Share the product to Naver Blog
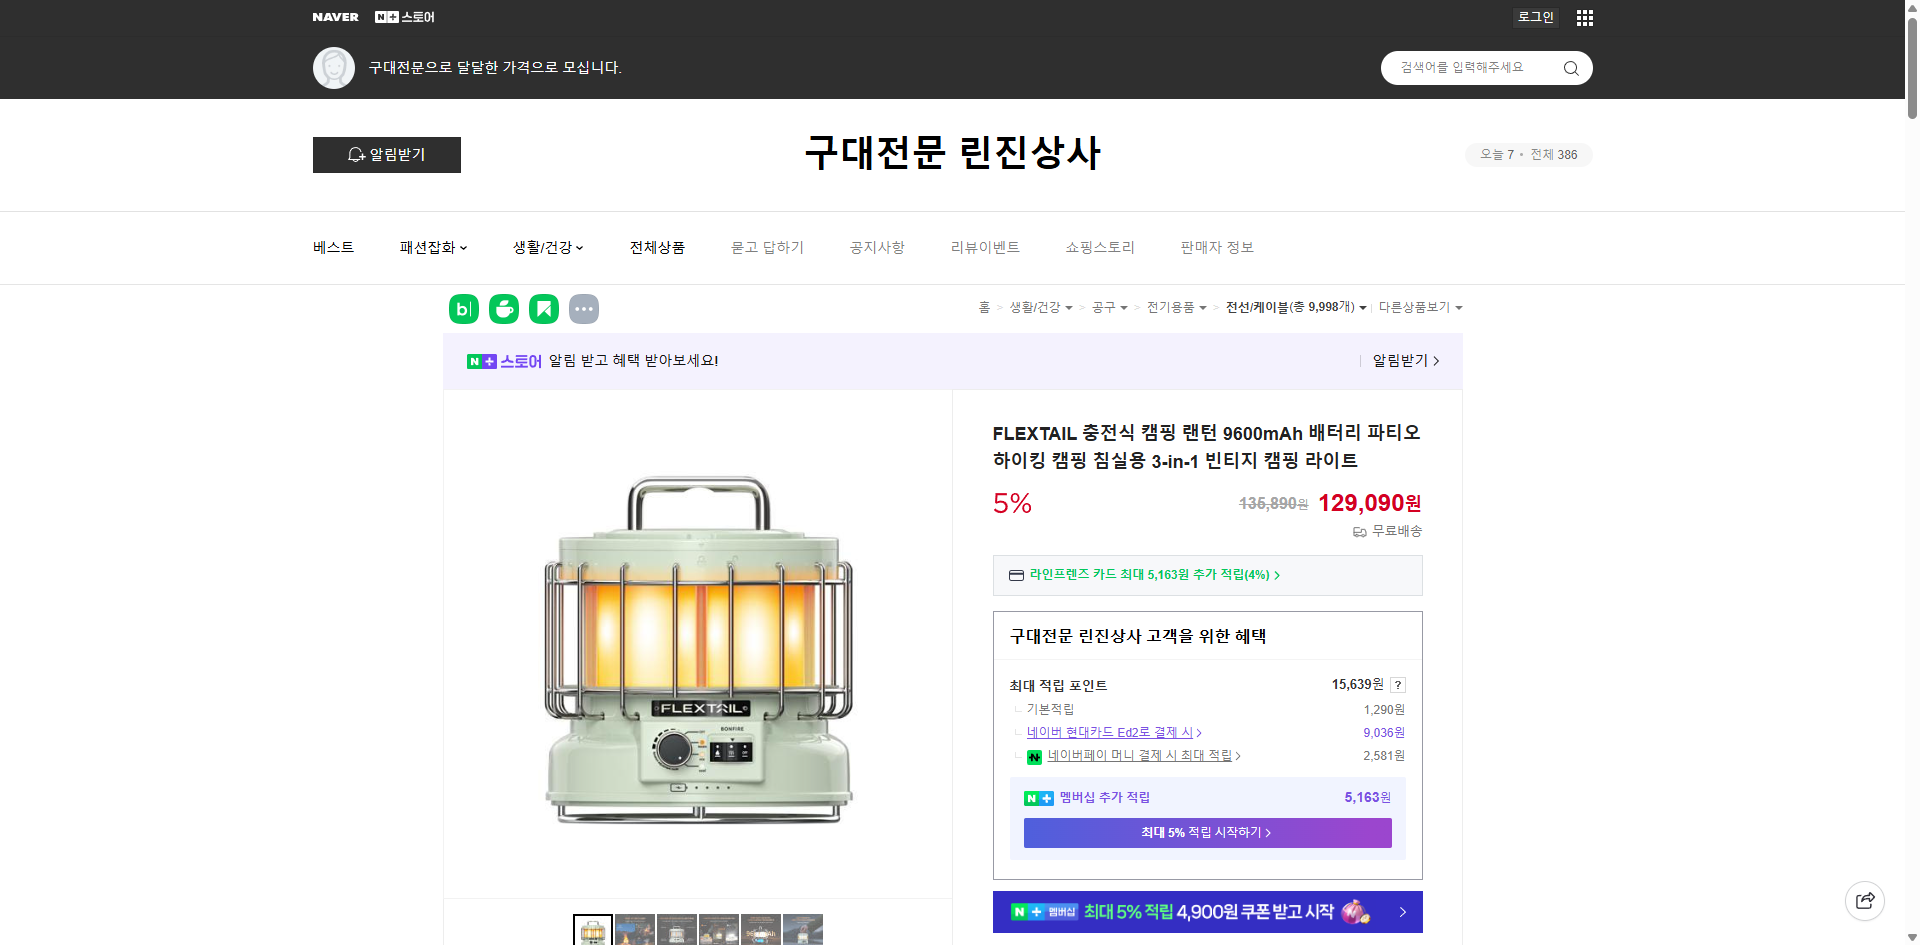Viewport: 1920px width, 945px height. (x=463, y=309)
